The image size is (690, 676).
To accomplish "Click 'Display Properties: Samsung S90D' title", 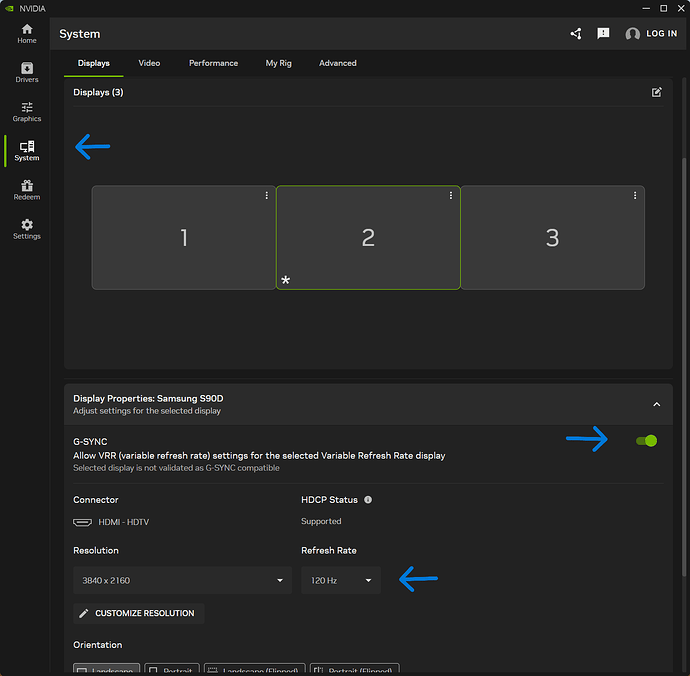I will [148, 398].
